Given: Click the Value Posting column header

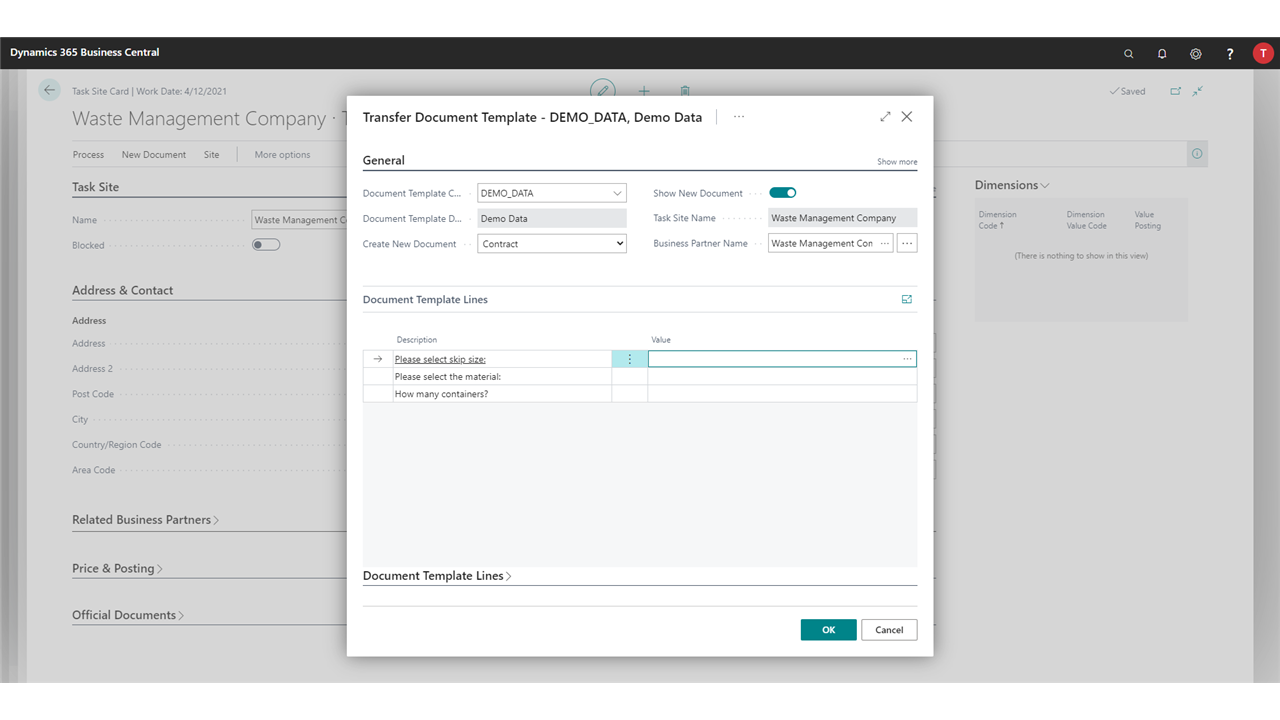Looking at the screenshot, I should (x=1147, y=220).
